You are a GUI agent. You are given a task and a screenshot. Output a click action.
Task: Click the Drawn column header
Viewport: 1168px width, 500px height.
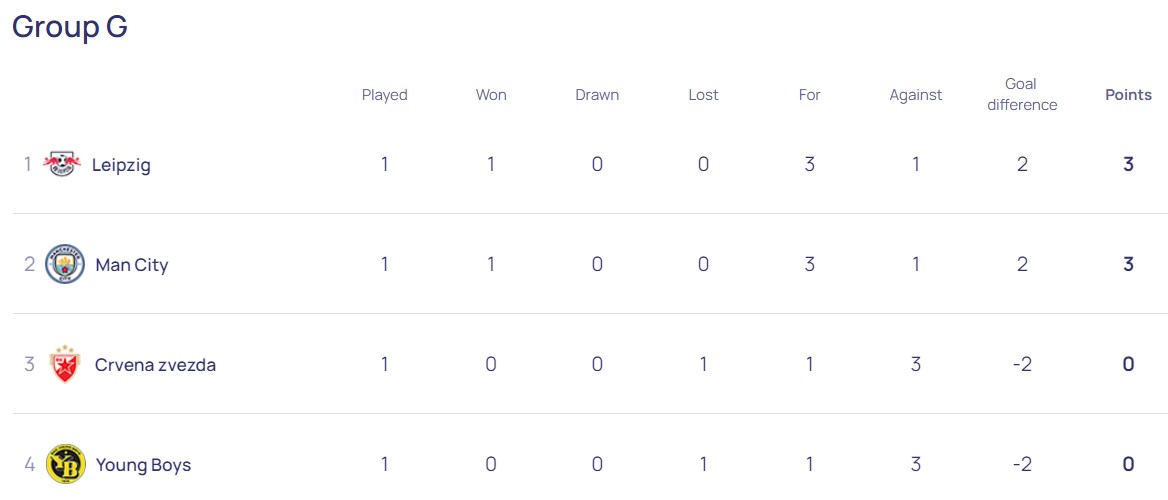pyautogui.click(x=597, y=95)
